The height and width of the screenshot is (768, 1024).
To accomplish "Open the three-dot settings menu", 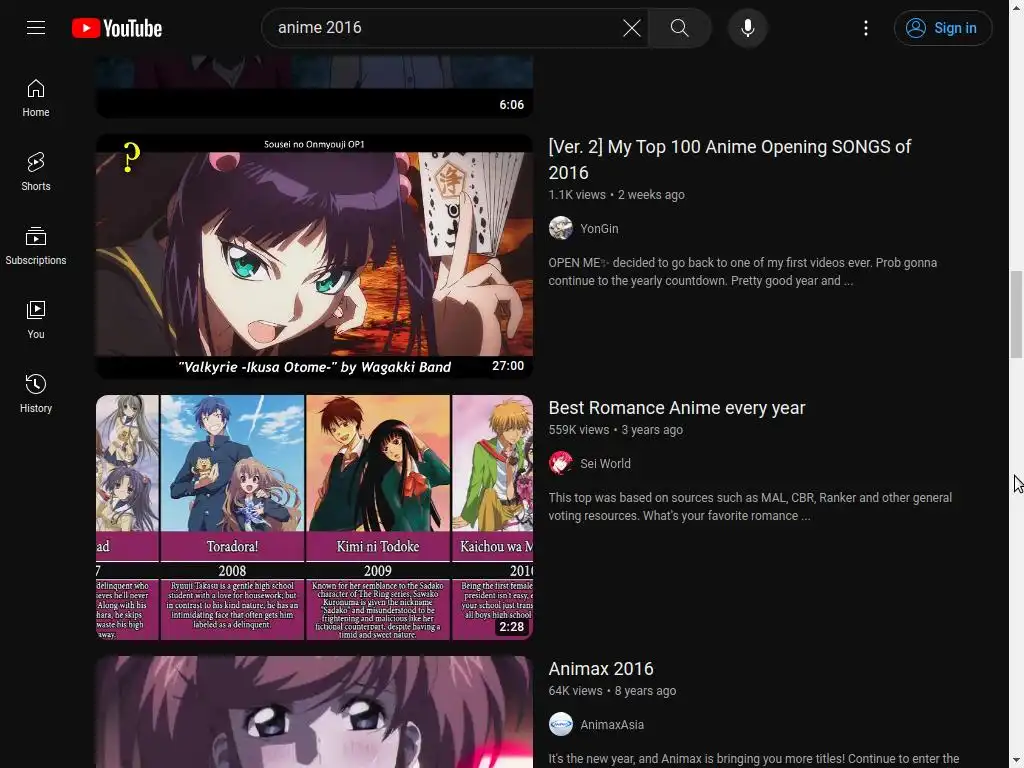I will point(866,28).
